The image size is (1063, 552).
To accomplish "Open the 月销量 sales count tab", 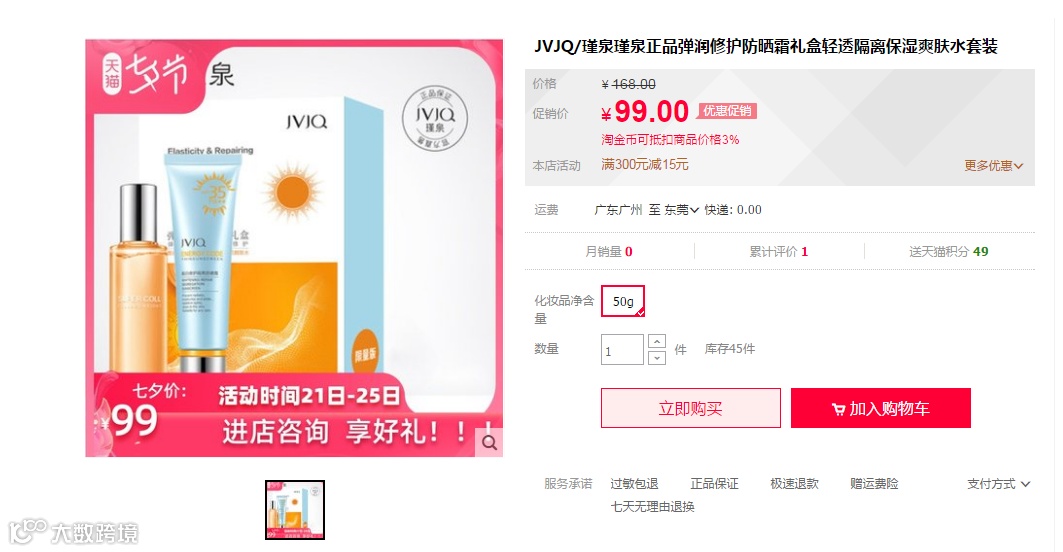I will coord(609,252).
